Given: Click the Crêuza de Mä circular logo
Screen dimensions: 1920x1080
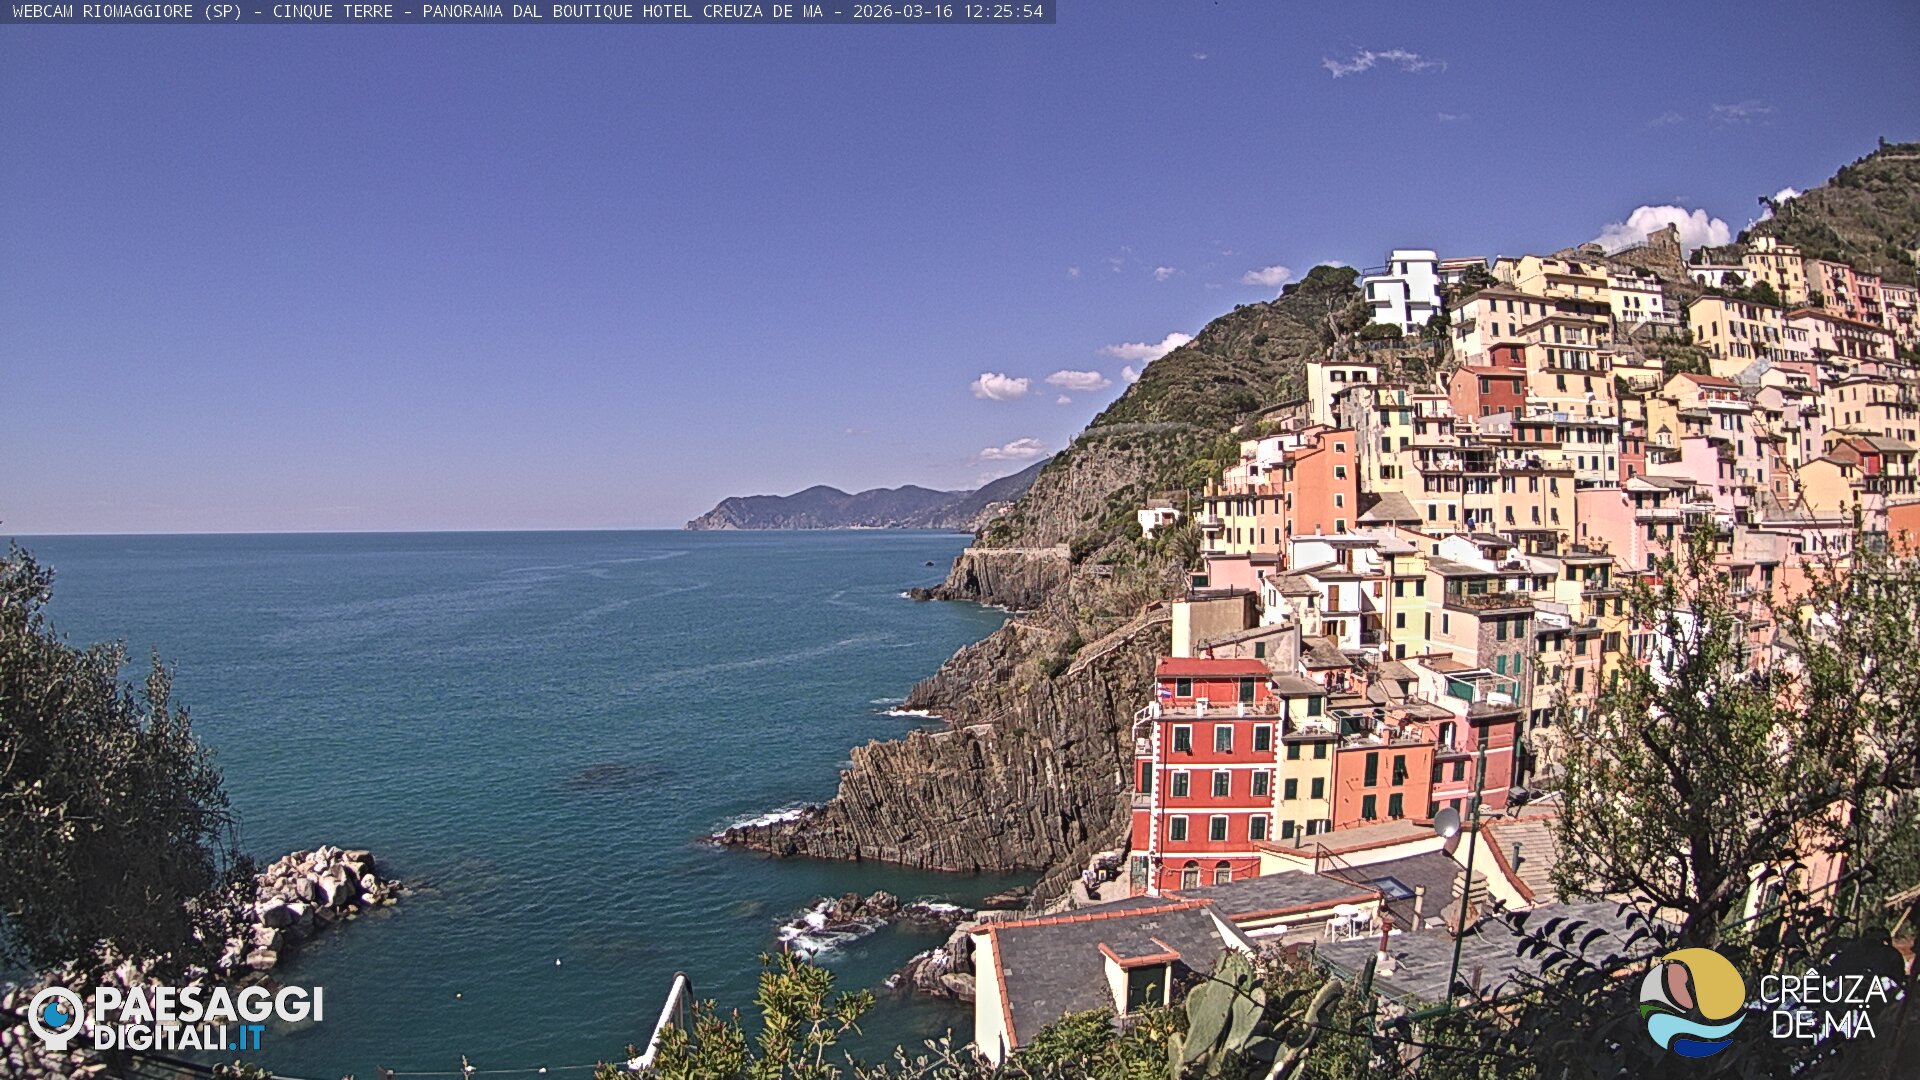Looking at the screenshot, I should pos(1692,1002).
